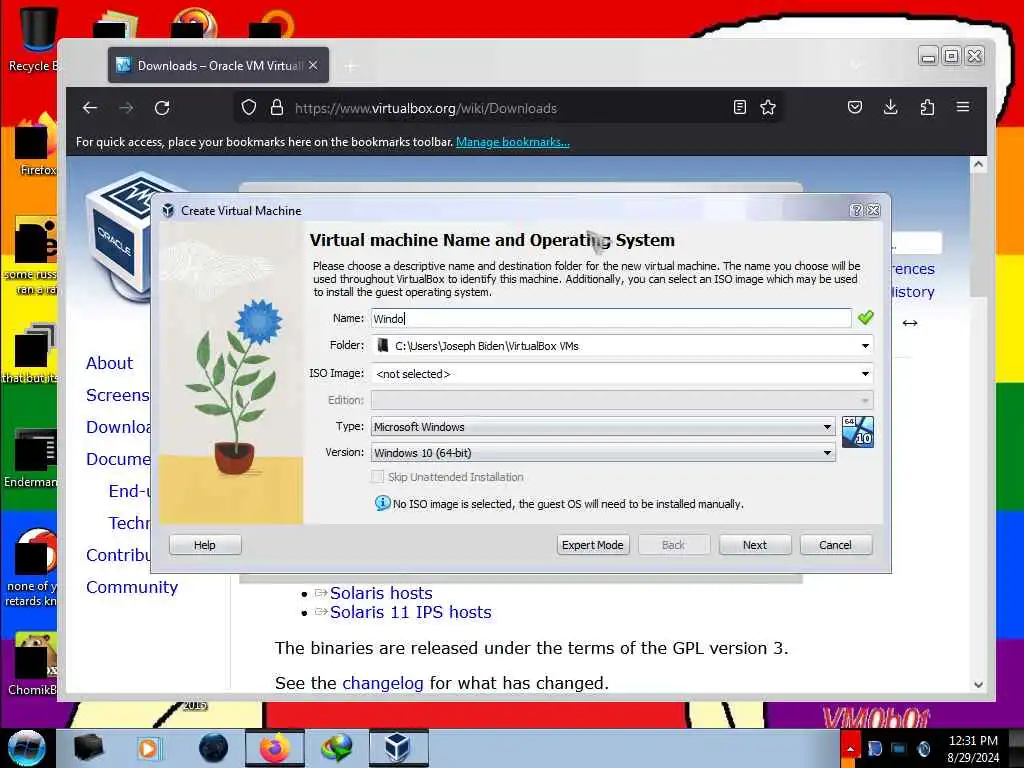Open the changelog link
This screenshot has height=768, width=1024.
tap(383, 683)
